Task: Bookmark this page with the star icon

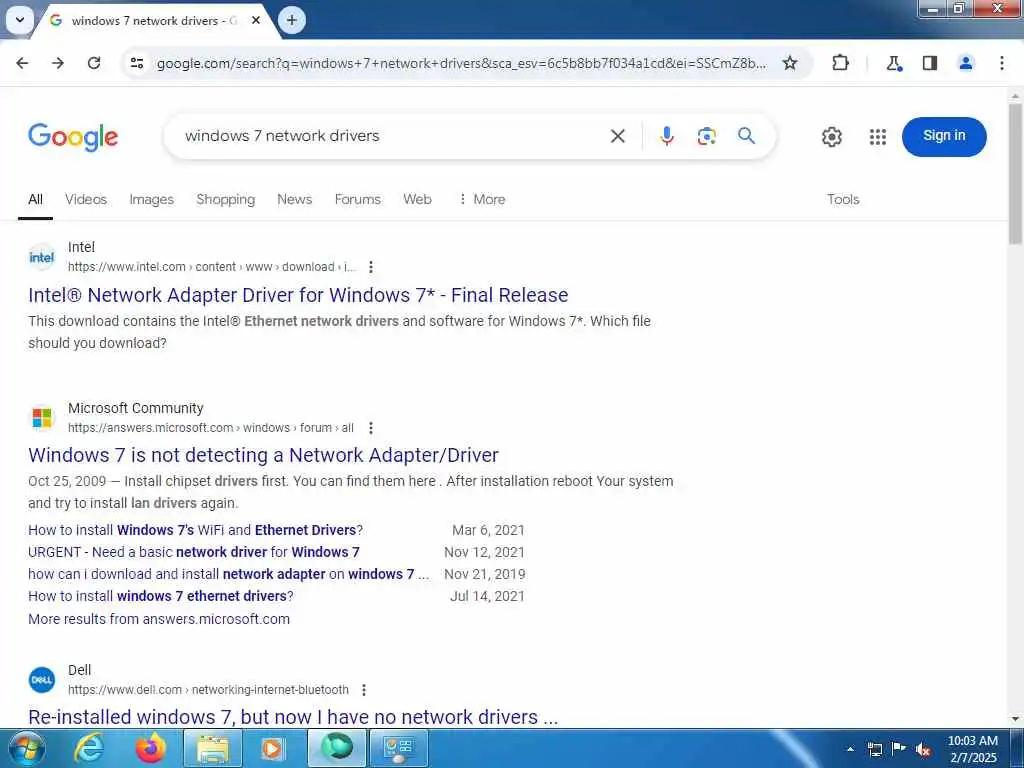Action: [x=790, y=63]
